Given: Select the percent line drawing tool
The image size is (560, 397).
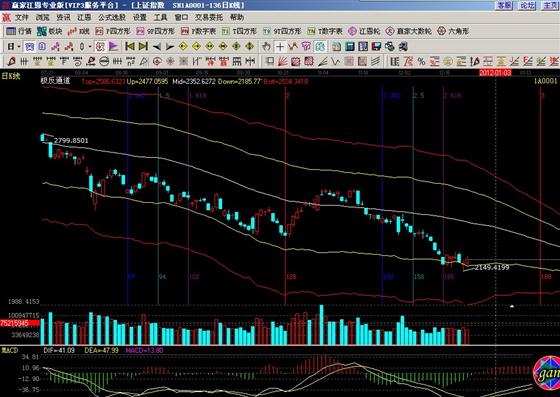Looking at the screenshot, I should [x=421, y=61].
